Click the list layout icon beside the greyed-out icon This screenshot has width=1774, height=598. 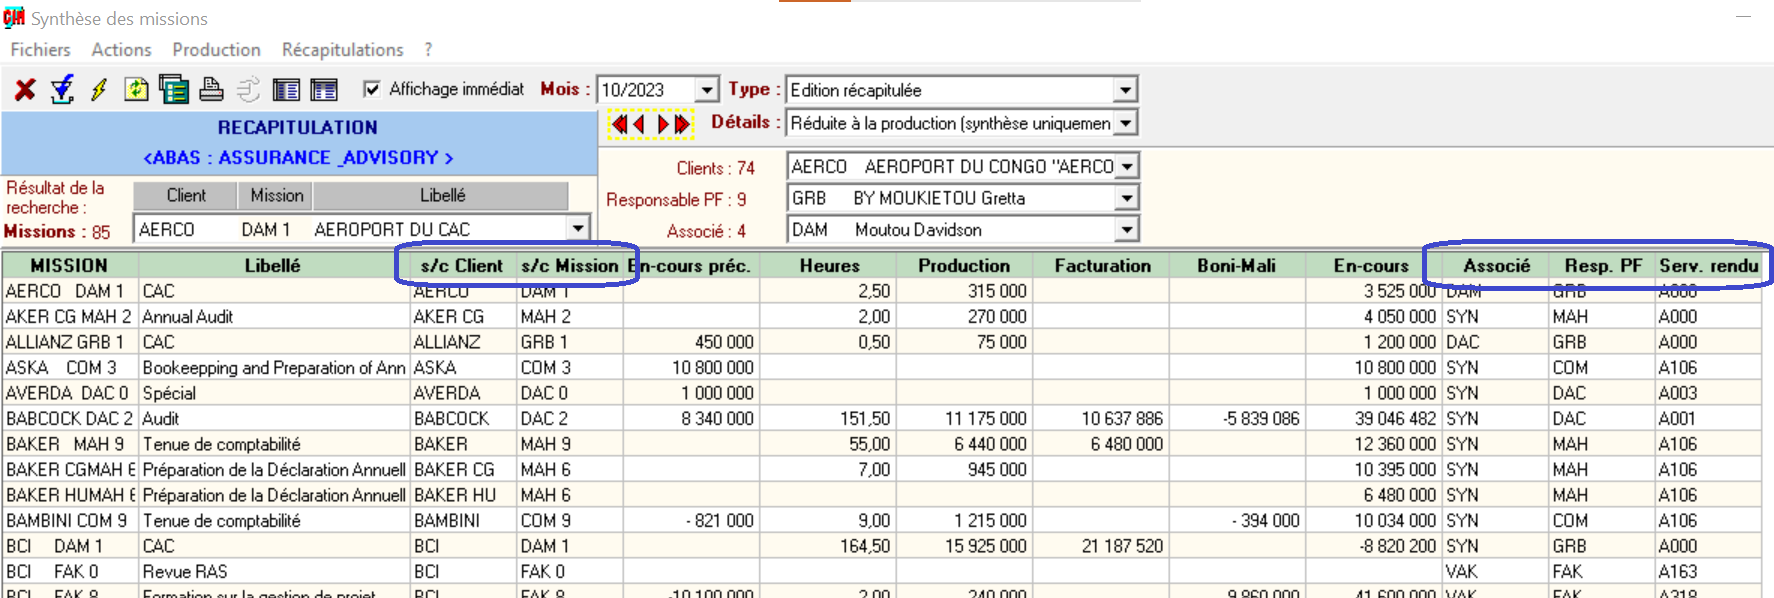pyautogui.click(x=286, y=90)
